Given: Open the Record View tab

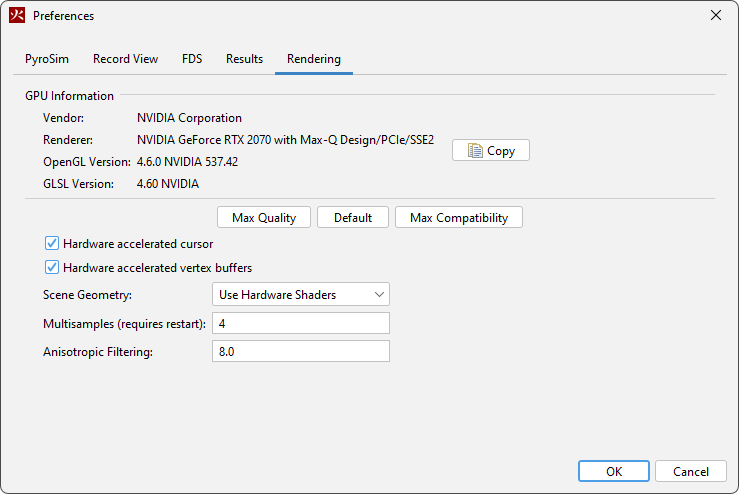Looking at the screenshot, I should 125,59.
